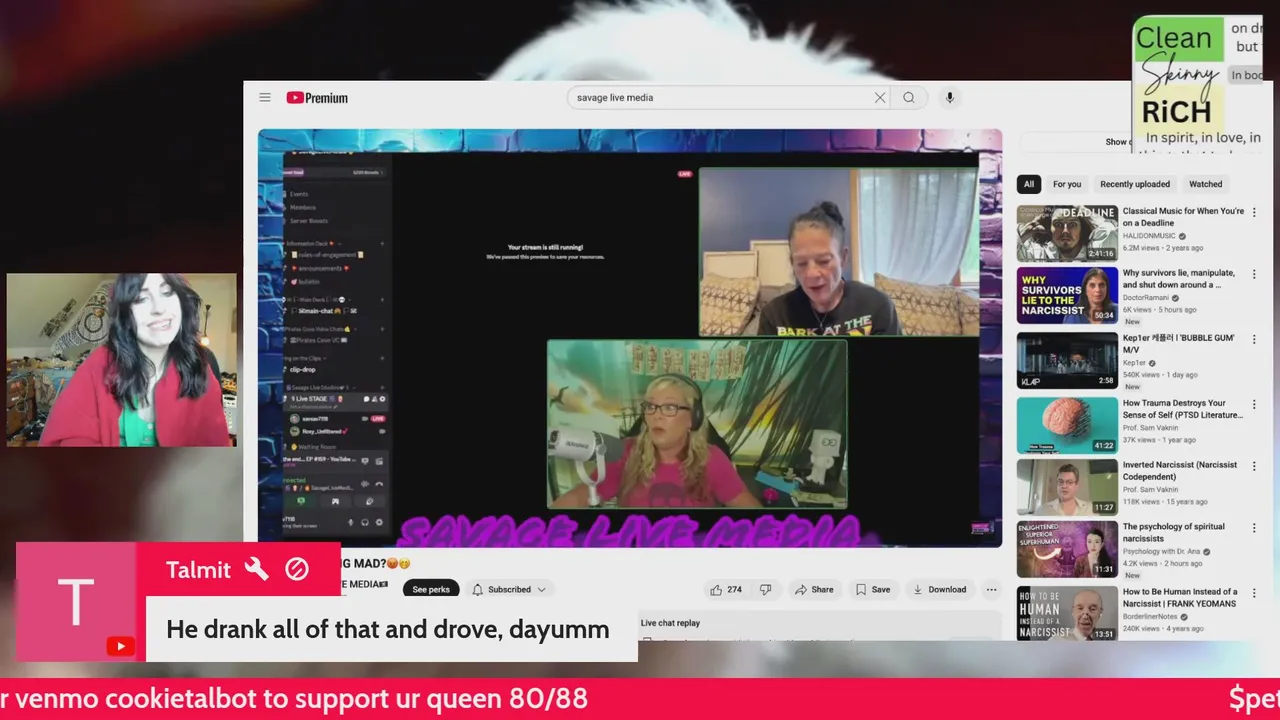Click the Enlightened Superior Superhuman thumbnail
The height and width of the screenshot is (720, 1280).
(1067, 549)
